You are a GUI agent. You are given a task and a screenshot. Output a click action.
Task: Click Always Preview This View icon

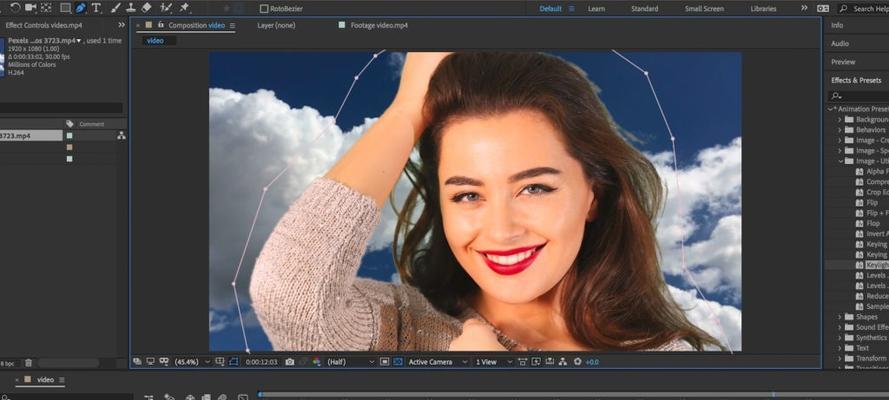137,361
